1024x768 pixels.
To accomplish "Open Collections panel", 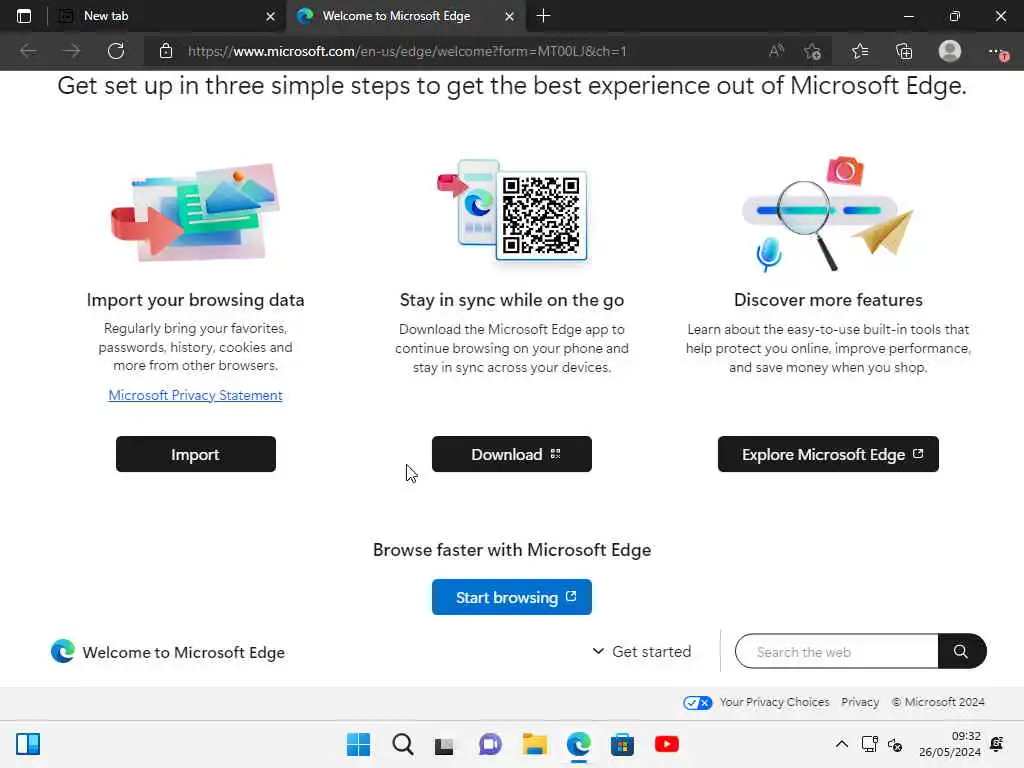I will point(904,51).
